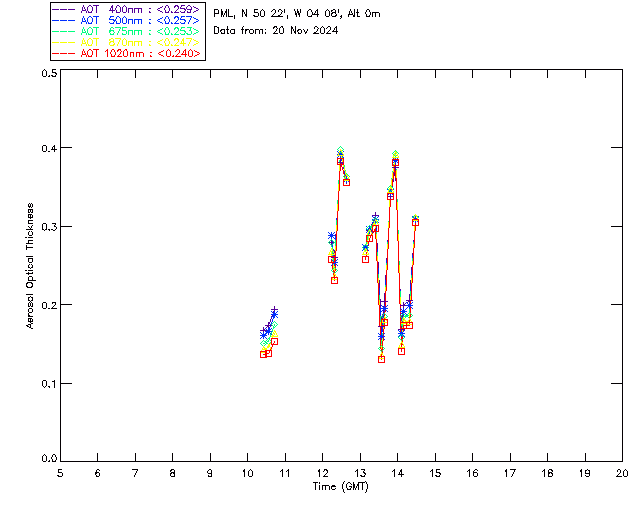Viewport: 640px width, 512px height.
Task: Click the AOT 675nm legend entry
Action: click(126, 31)
